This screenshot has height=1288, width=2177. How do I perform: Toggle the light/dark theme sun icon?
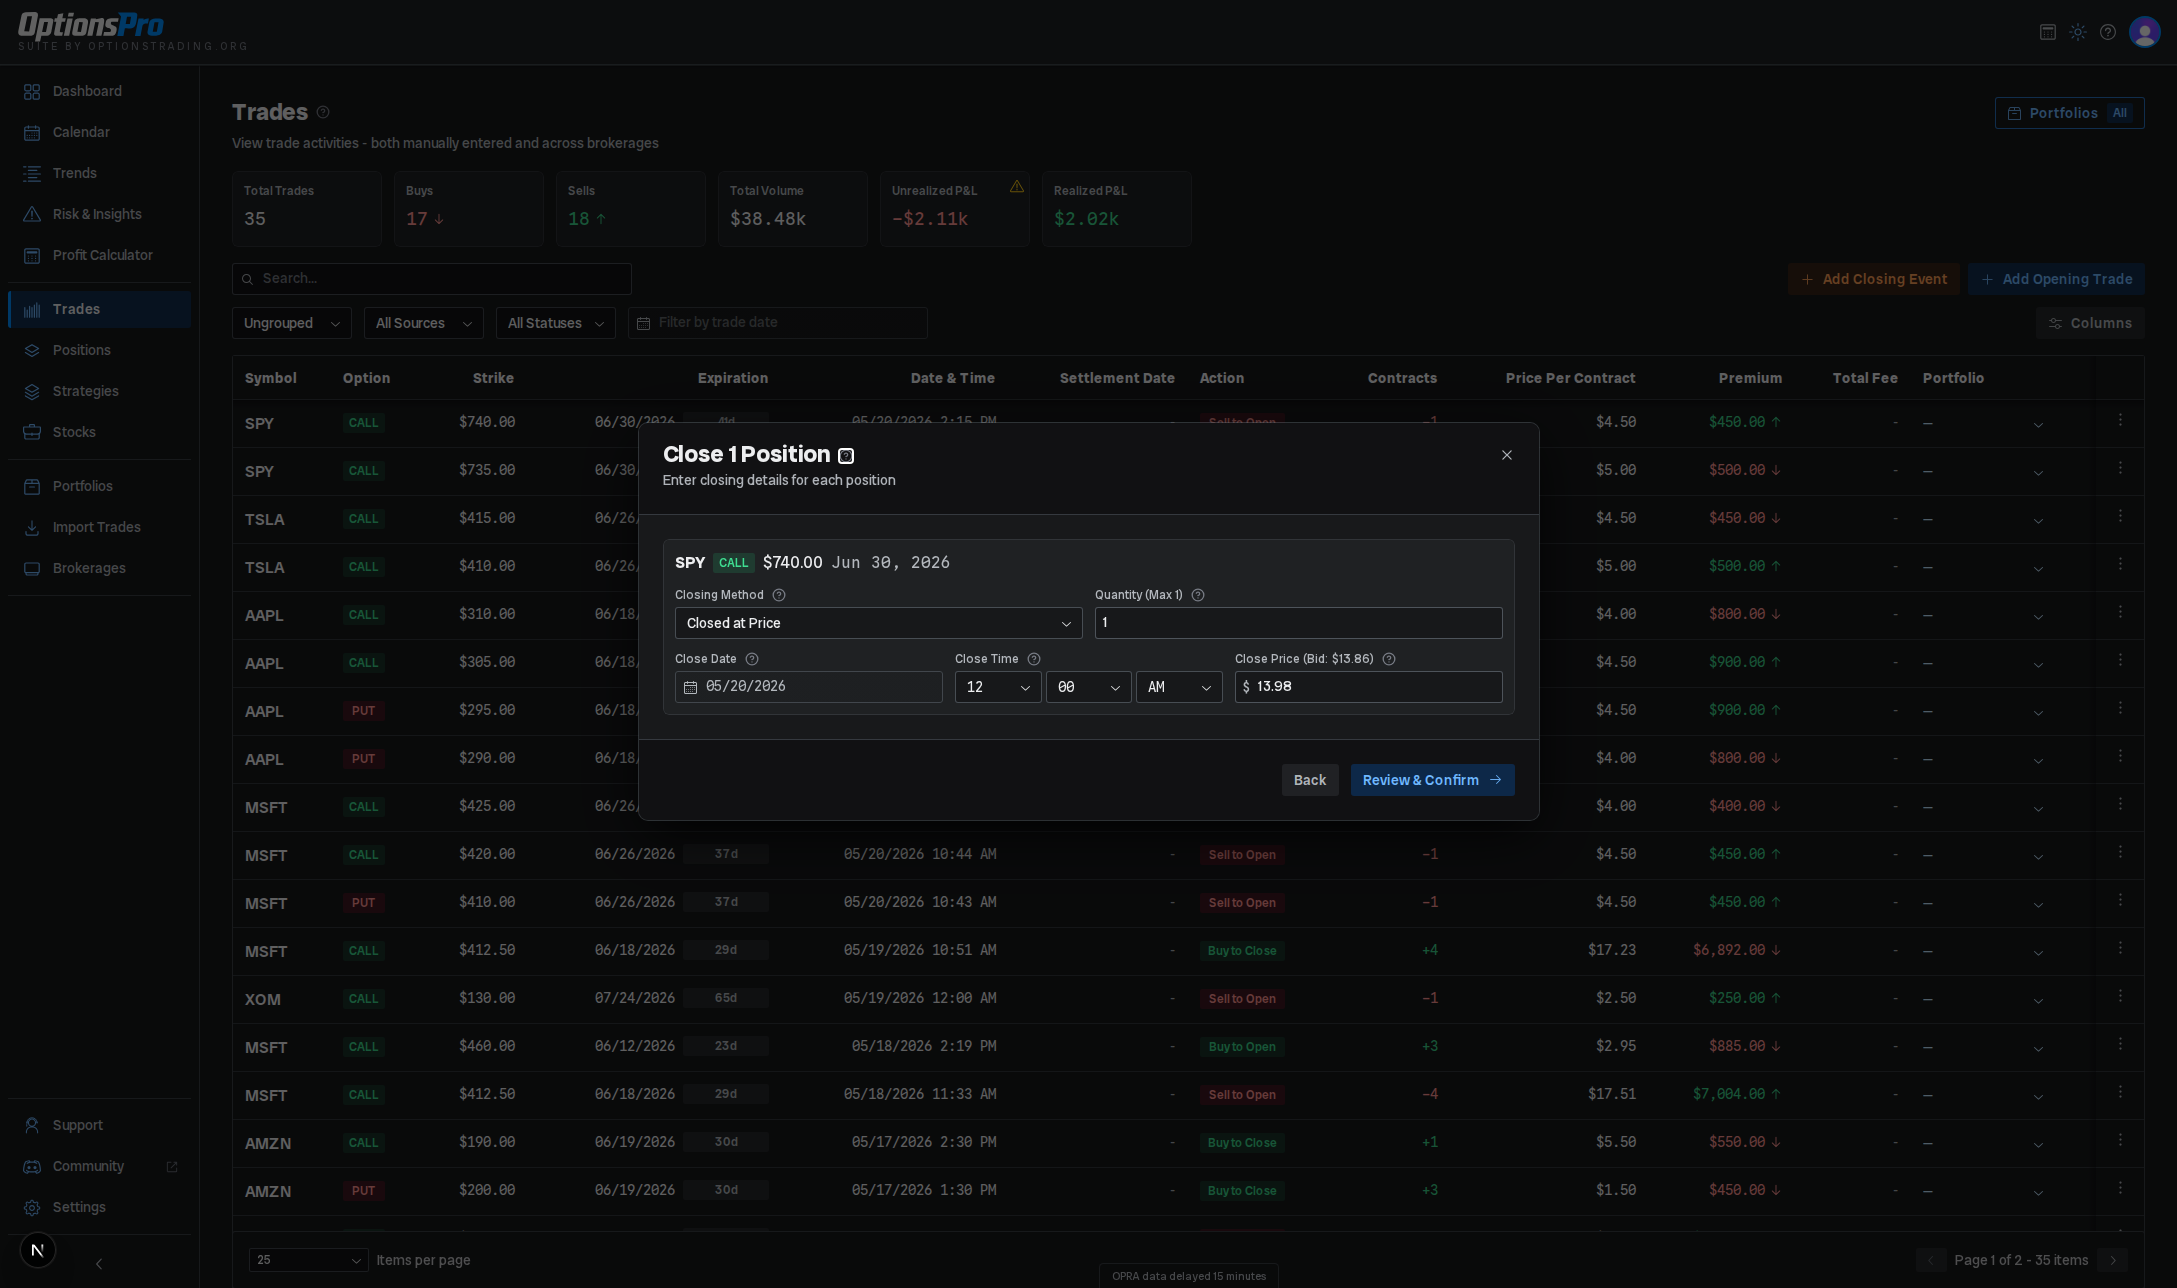(2078, 32)
